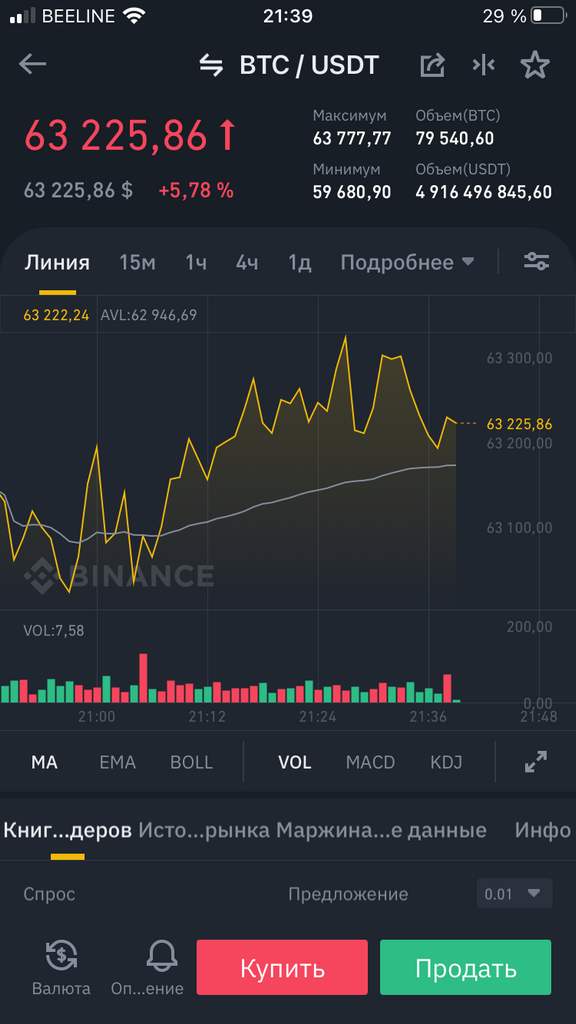Open the 0.01 precision dropdown
Screen dimensions: 576x1024
coord(514,893)
